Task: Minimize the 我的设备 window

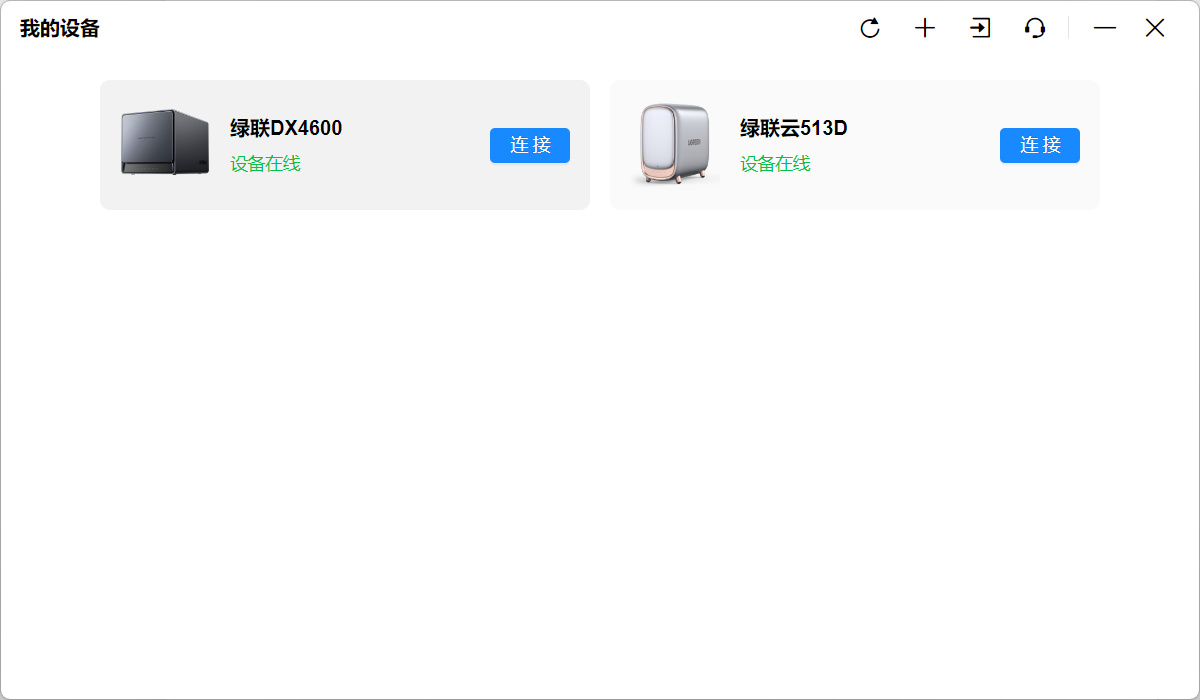Action: (1105, 28)
